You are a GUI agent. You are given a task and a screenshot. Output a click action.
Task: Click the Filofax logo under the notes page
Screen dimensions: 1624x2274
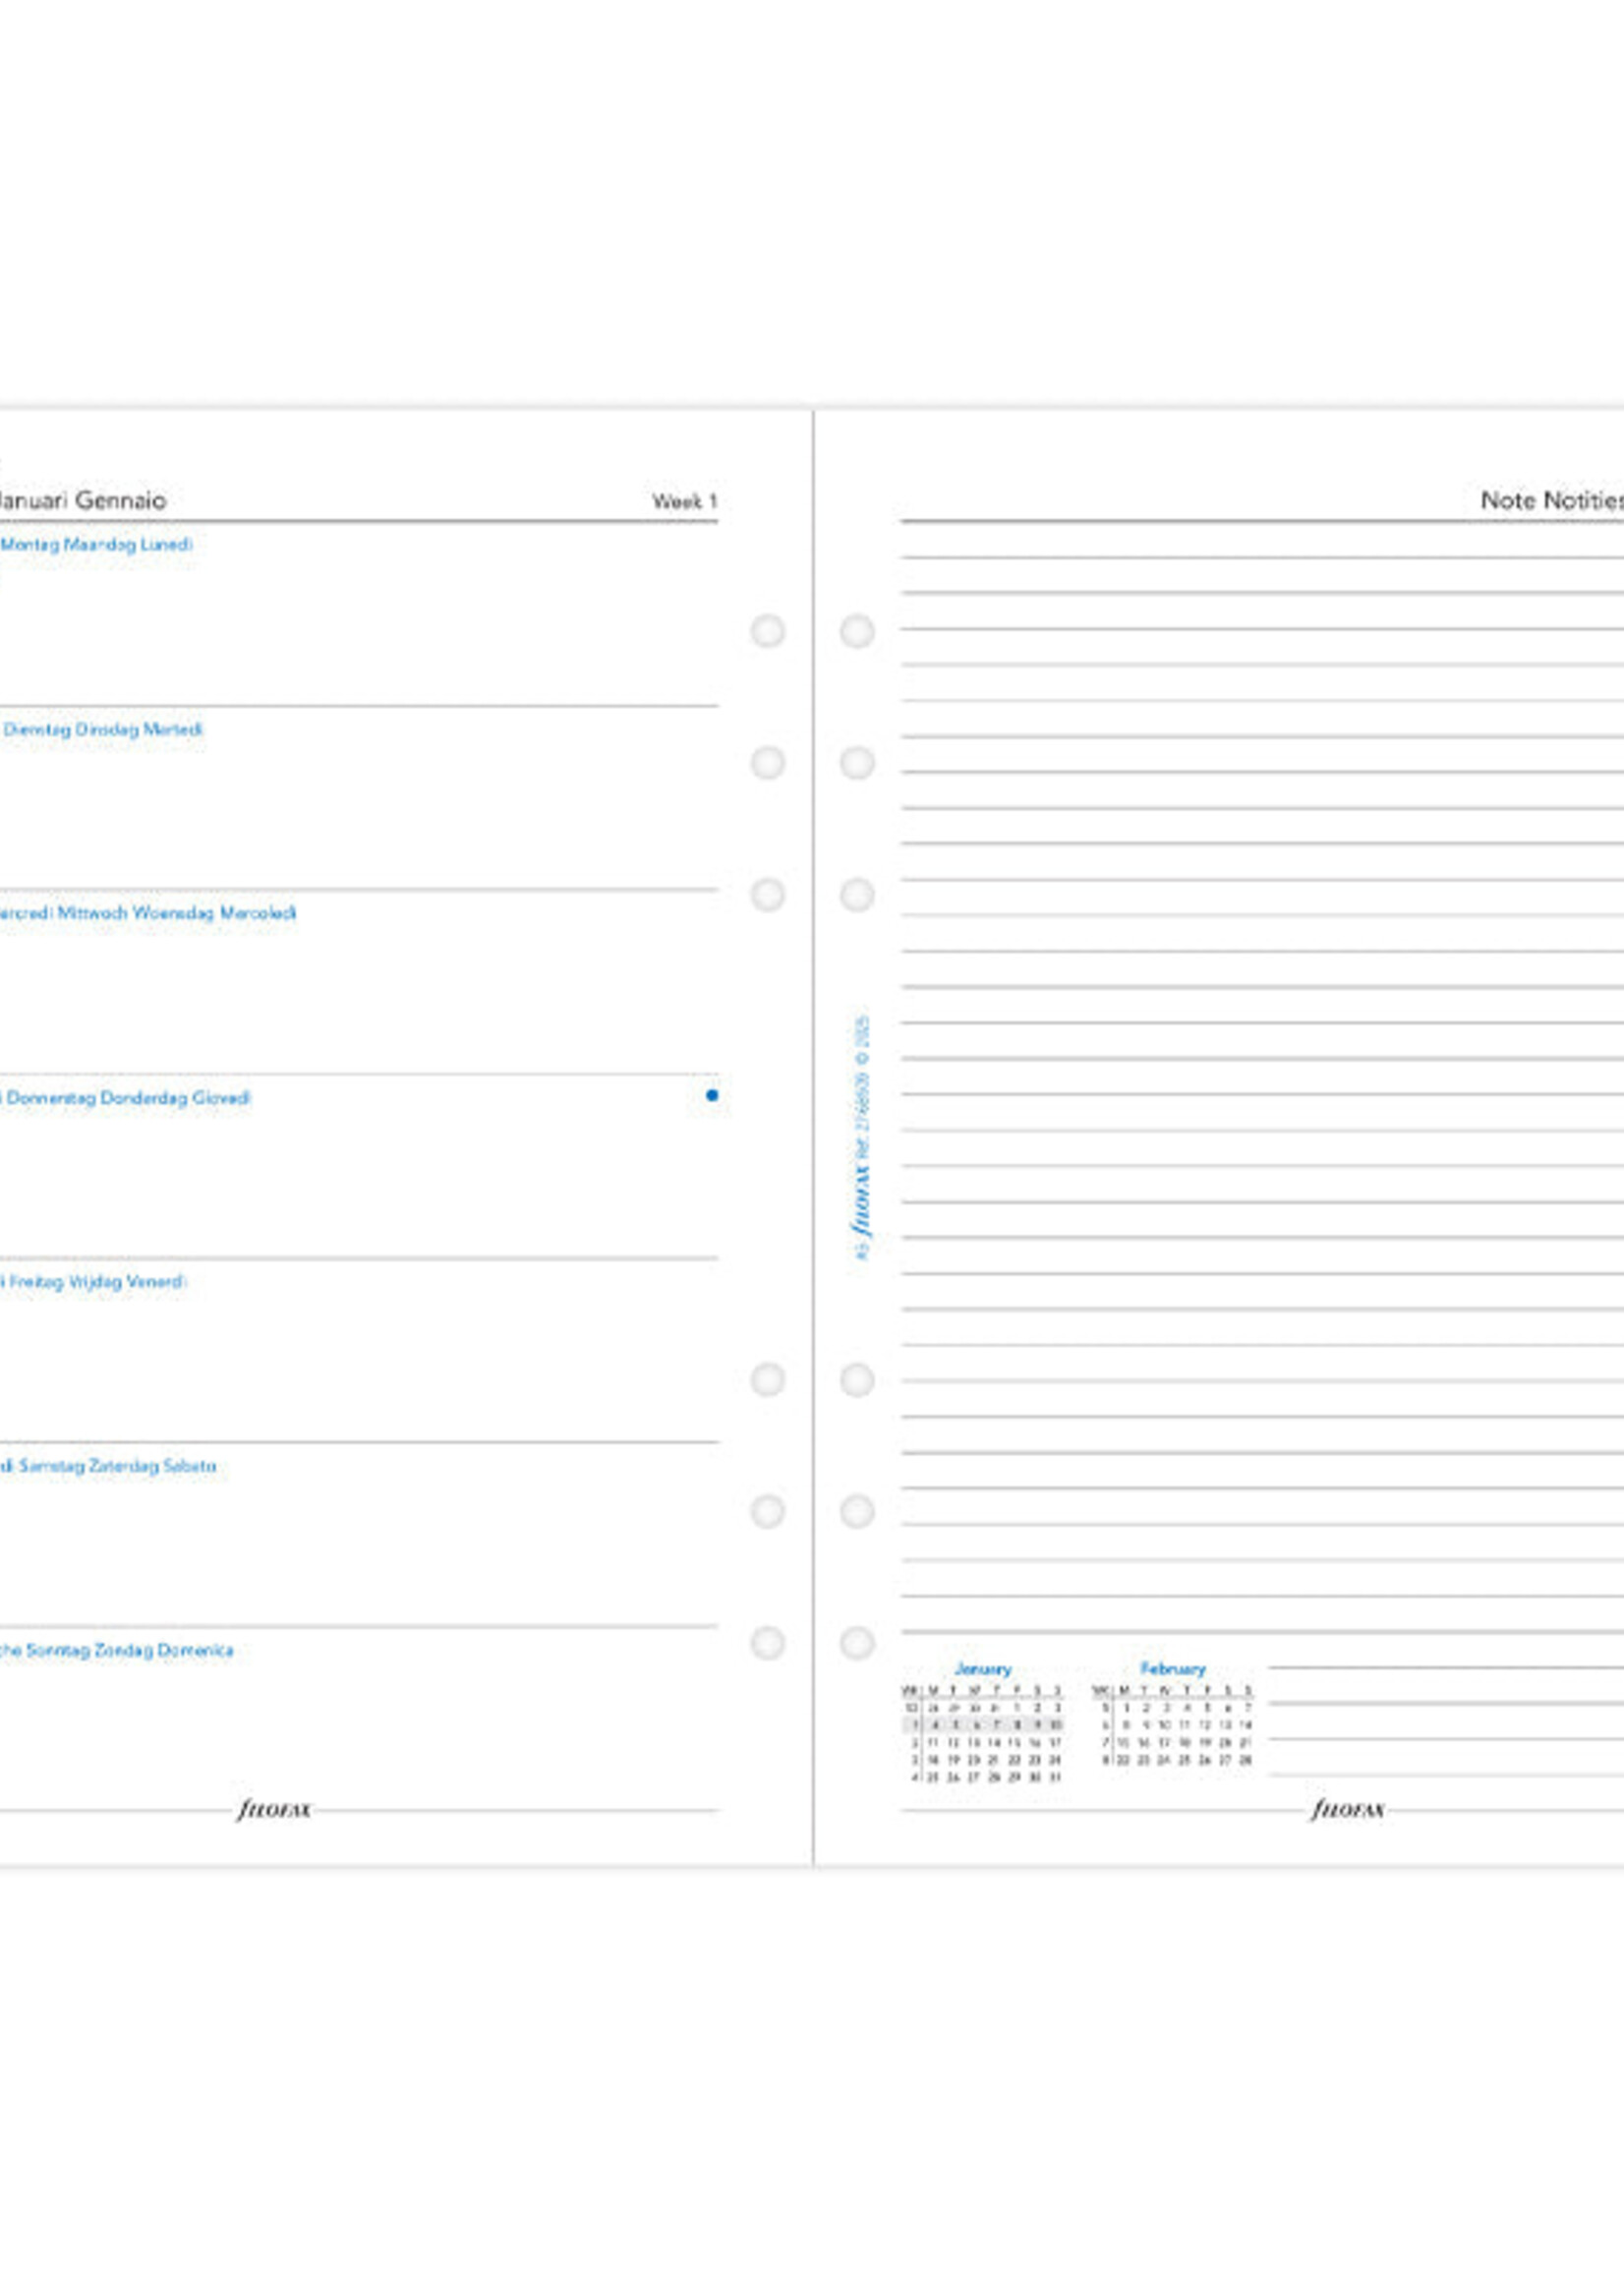[1348, 1810]
